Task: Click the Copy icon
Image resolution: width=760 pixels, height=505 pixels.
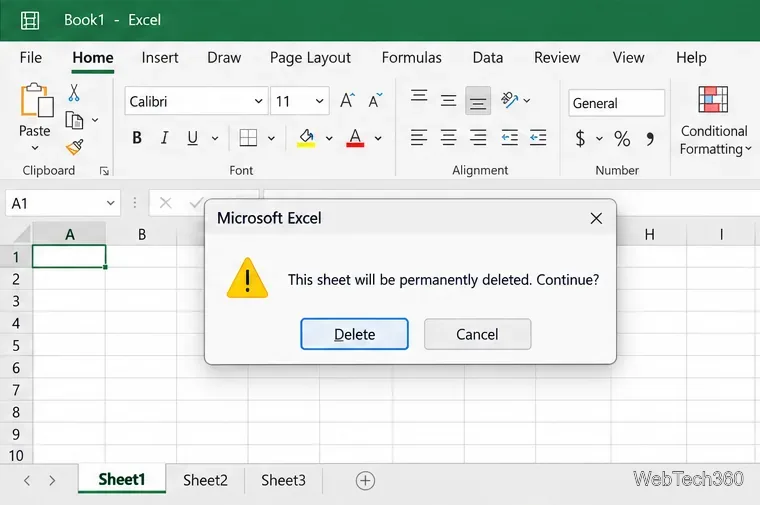Action: (x=74, y=120)
